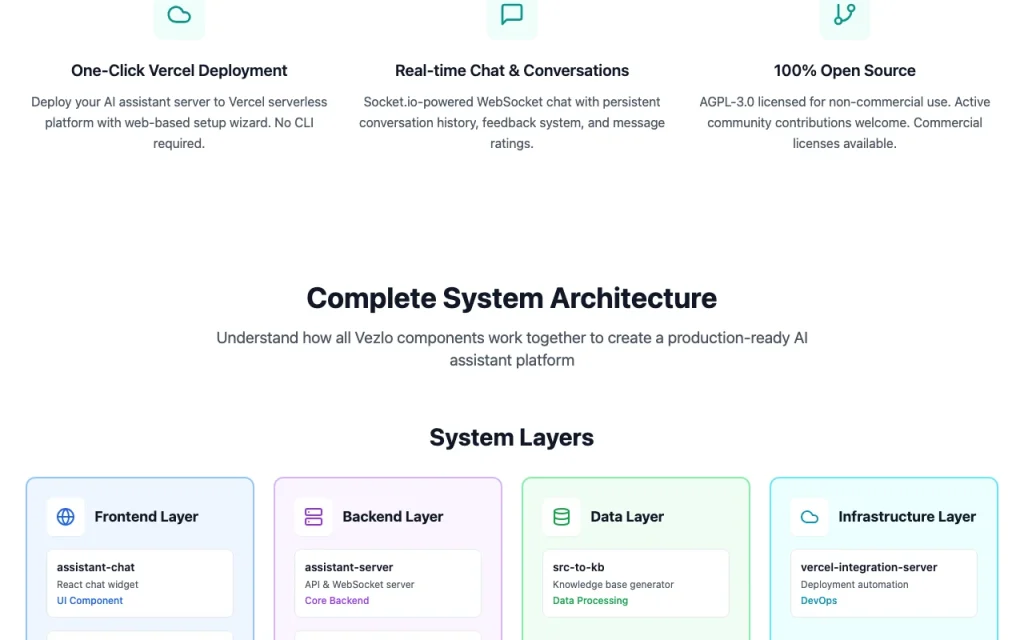Screen dimensions: 1024x640
Task: Click the cloud icon in Infrastructure Layer
Action: (810, 517)
